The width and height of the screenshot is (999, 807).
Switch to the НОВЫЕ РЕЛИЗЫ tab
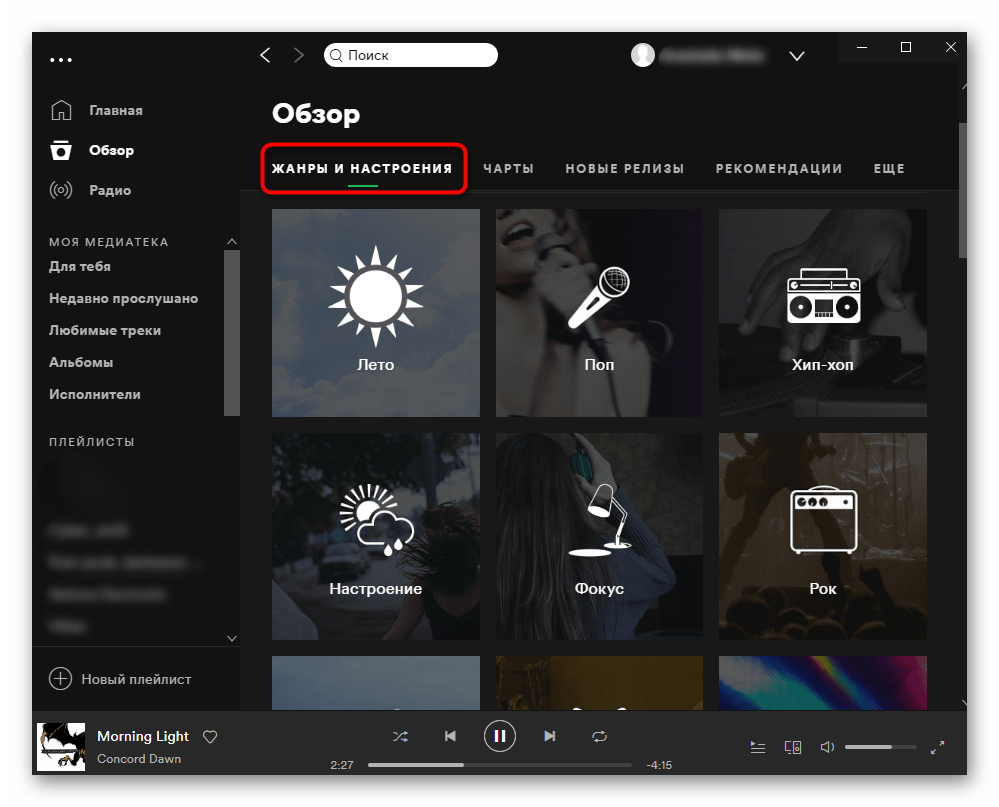[x=625, y=169]
